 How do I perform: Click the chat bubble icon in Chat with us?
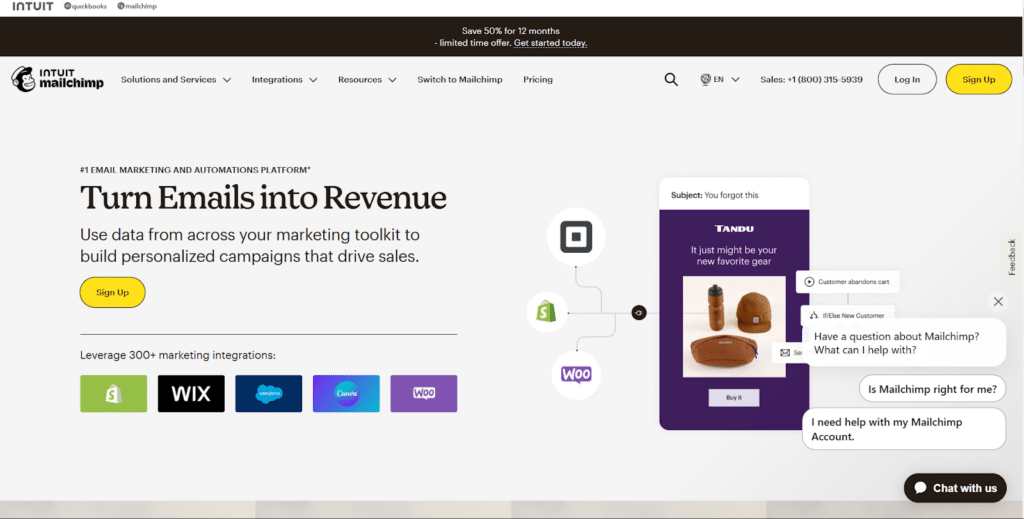(x=920, y=488)
